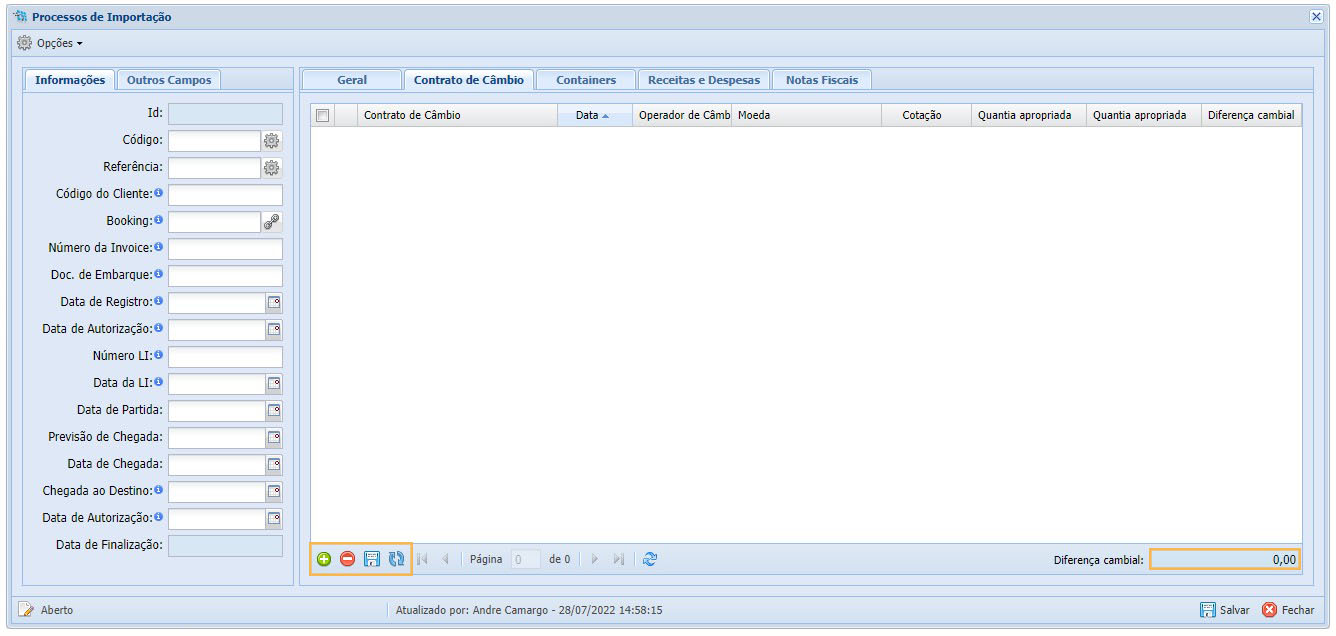The width and height of the screenshot is (1336, 636).
Task: Switch to the Outros Campos tab
Action: tap(169, 80)
